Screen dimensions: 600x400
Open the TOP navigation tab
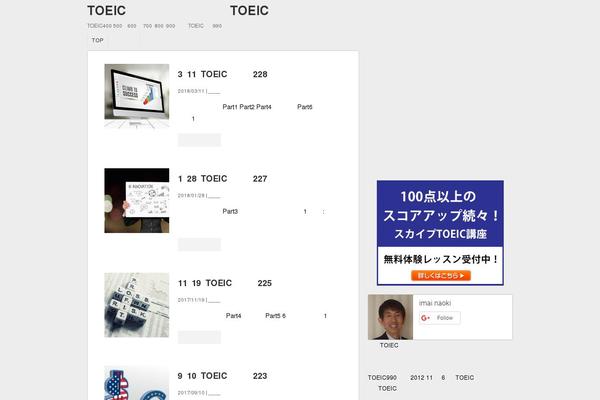click(98, 40)
